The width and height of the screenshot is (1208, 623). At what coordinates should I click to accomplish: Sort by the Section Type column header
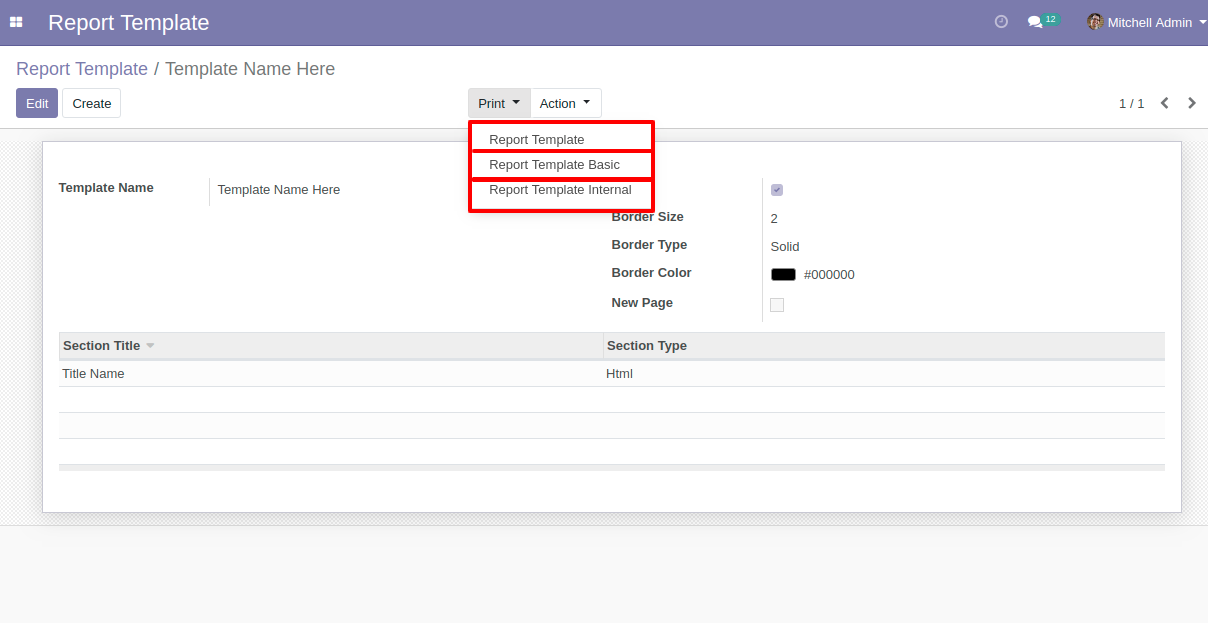click(x=884, y=346)
